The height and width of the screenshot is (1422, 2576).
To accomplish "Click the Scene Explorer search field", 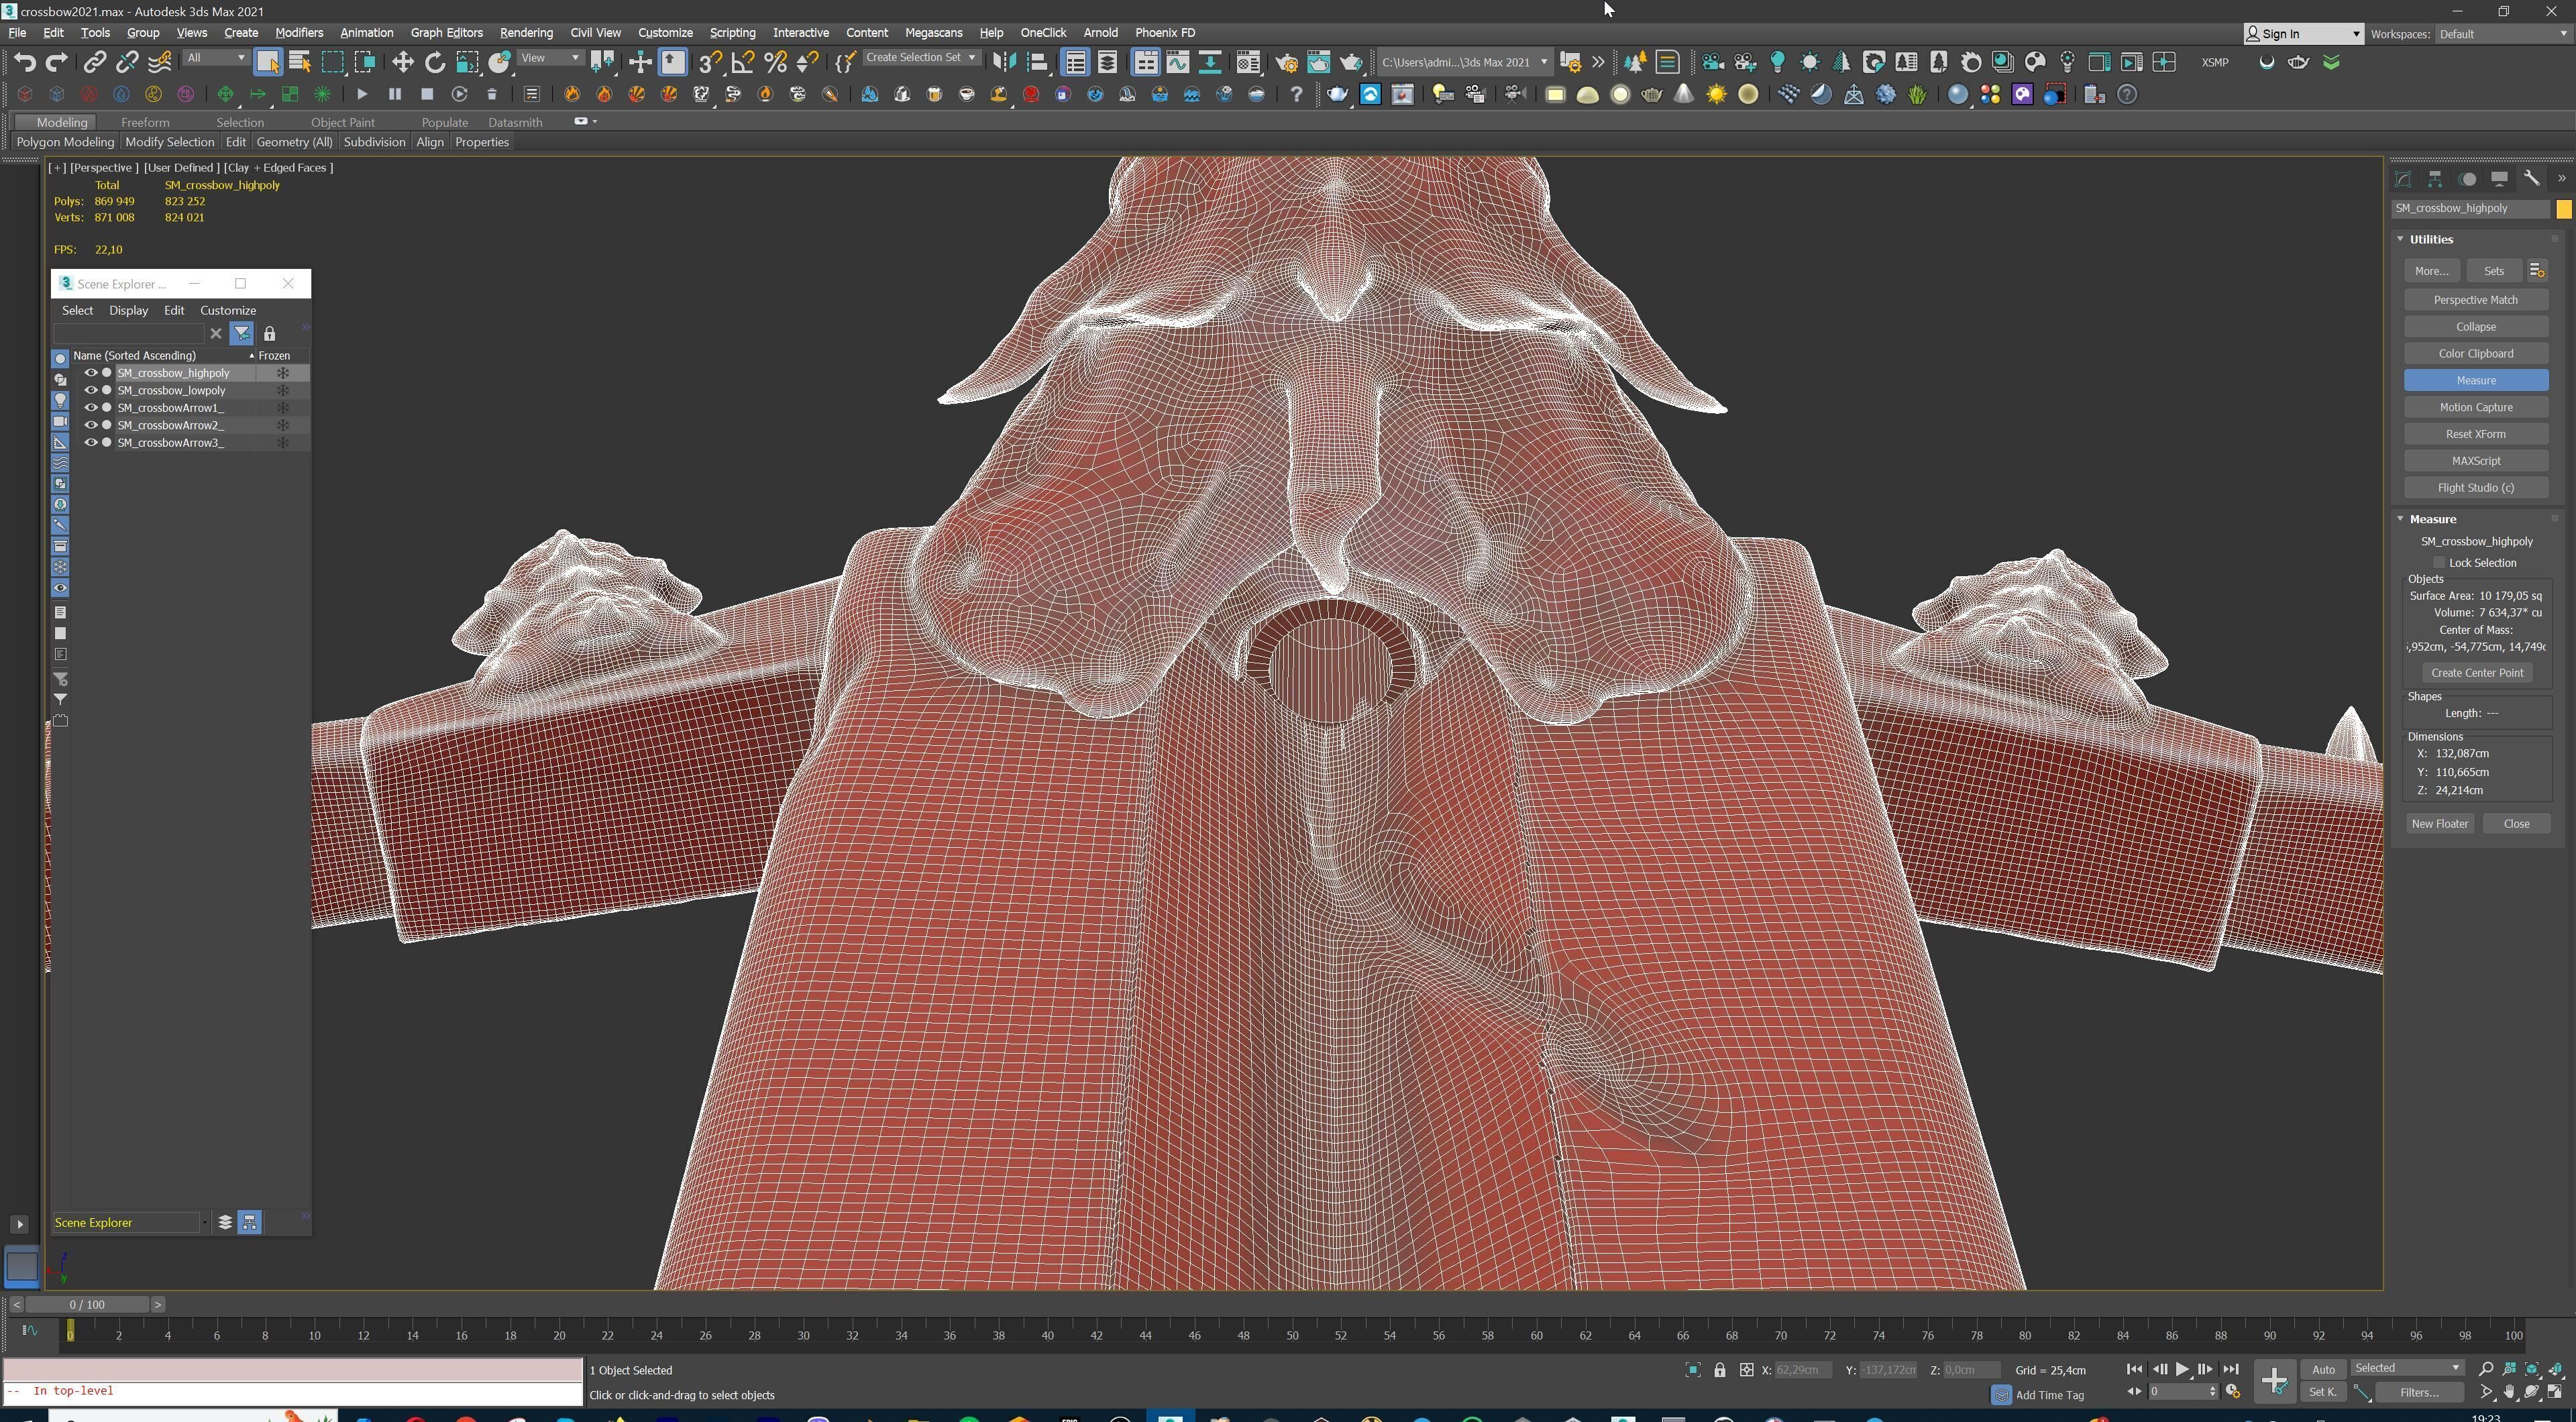I will pyautogui.click(x=128, y=333).
